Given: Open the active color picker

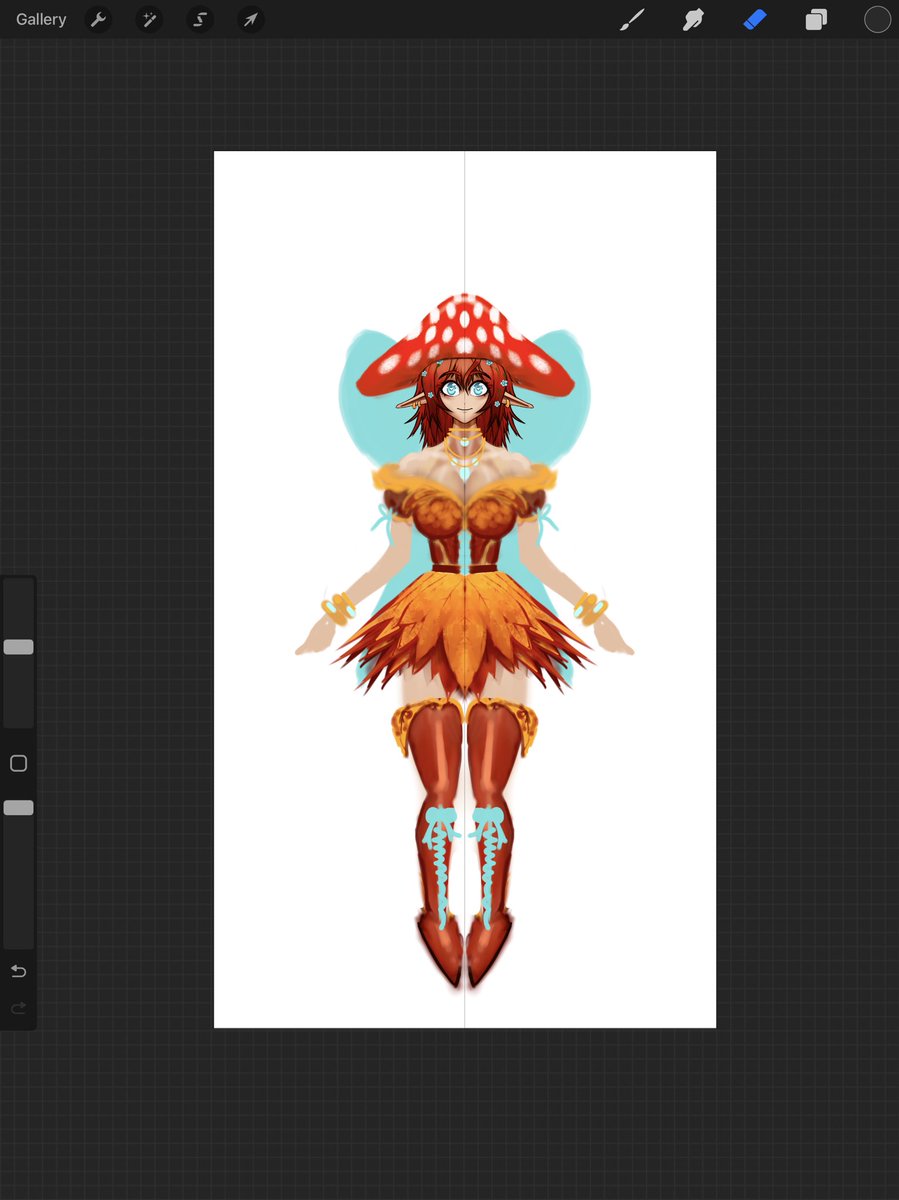Looking at the screenshot, I should pyautogui.click(x=877, y=19).
